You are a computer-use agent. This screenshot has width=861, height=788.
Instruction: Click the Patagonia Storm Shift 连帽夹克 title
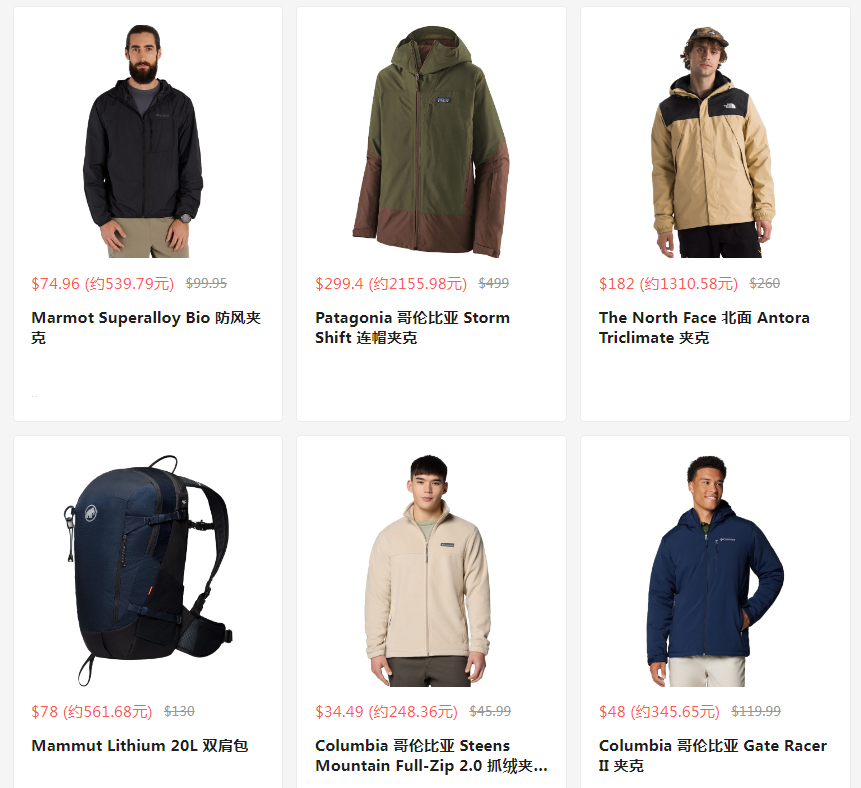coord(412,327)
